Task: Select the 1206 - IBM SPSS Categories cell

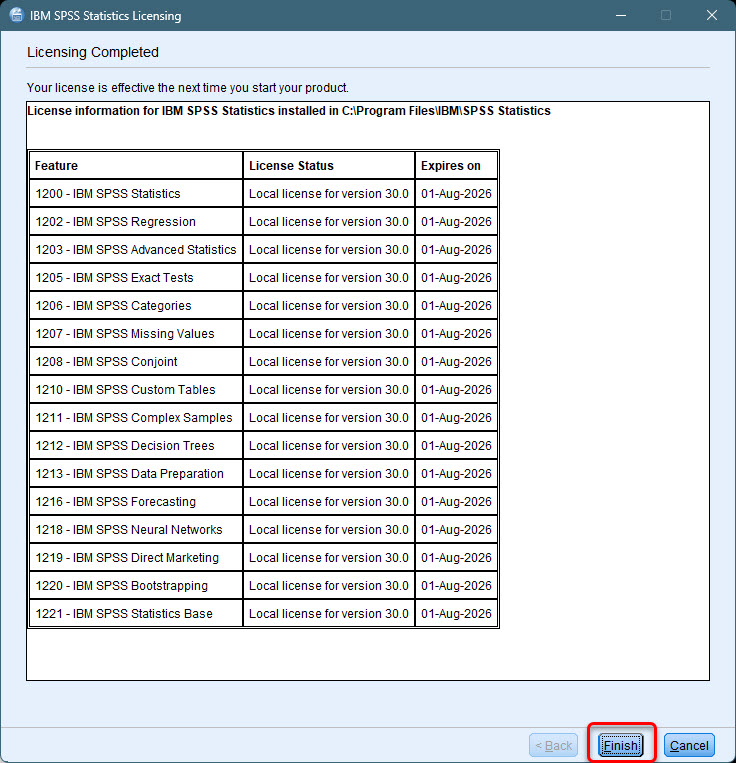Action: click(x=136, y=306)
